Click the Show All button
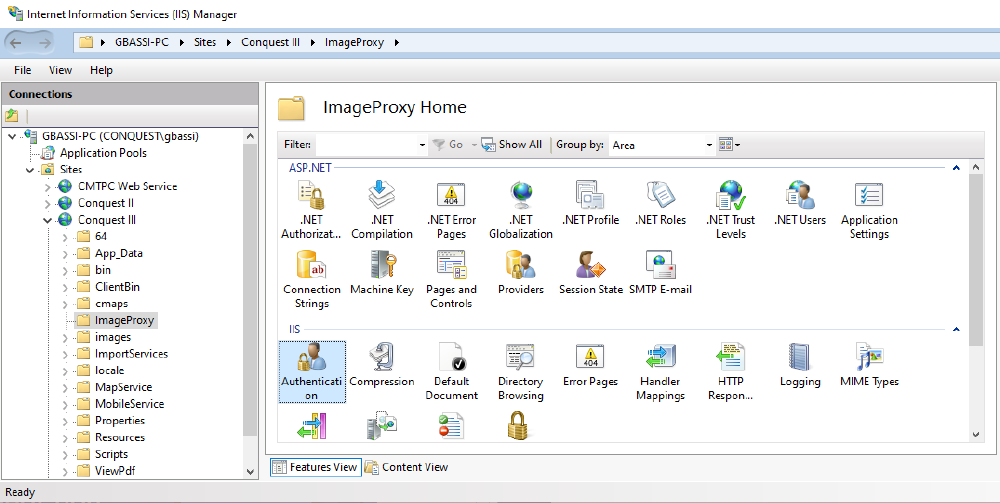 click(x=511, y=145)
